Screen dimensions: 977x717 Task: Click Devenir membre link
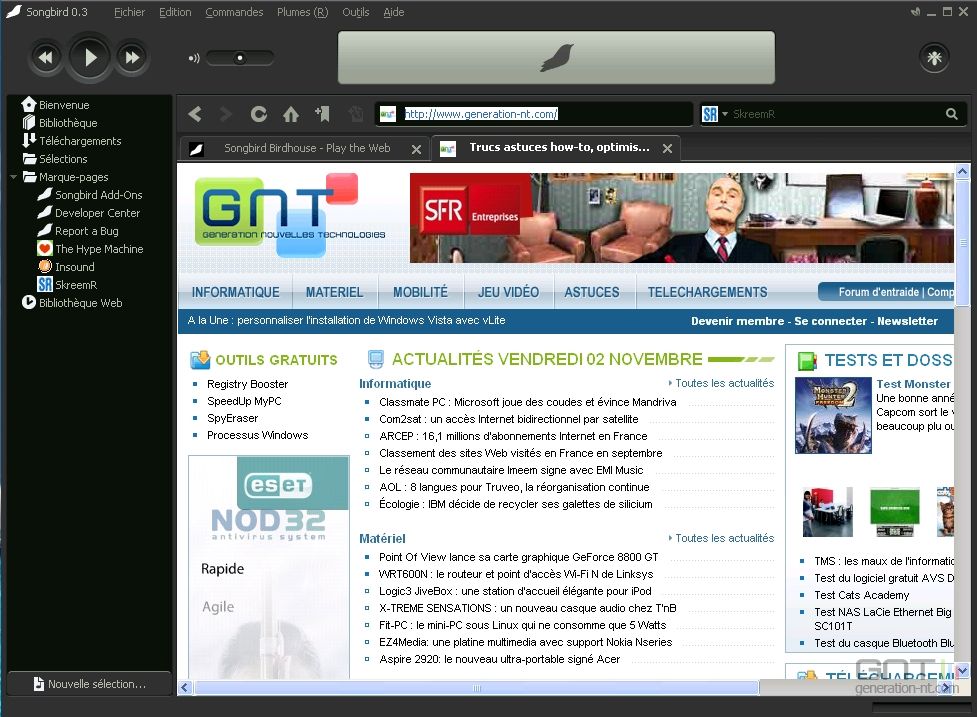pyautogui.click(x=737, y=321)
